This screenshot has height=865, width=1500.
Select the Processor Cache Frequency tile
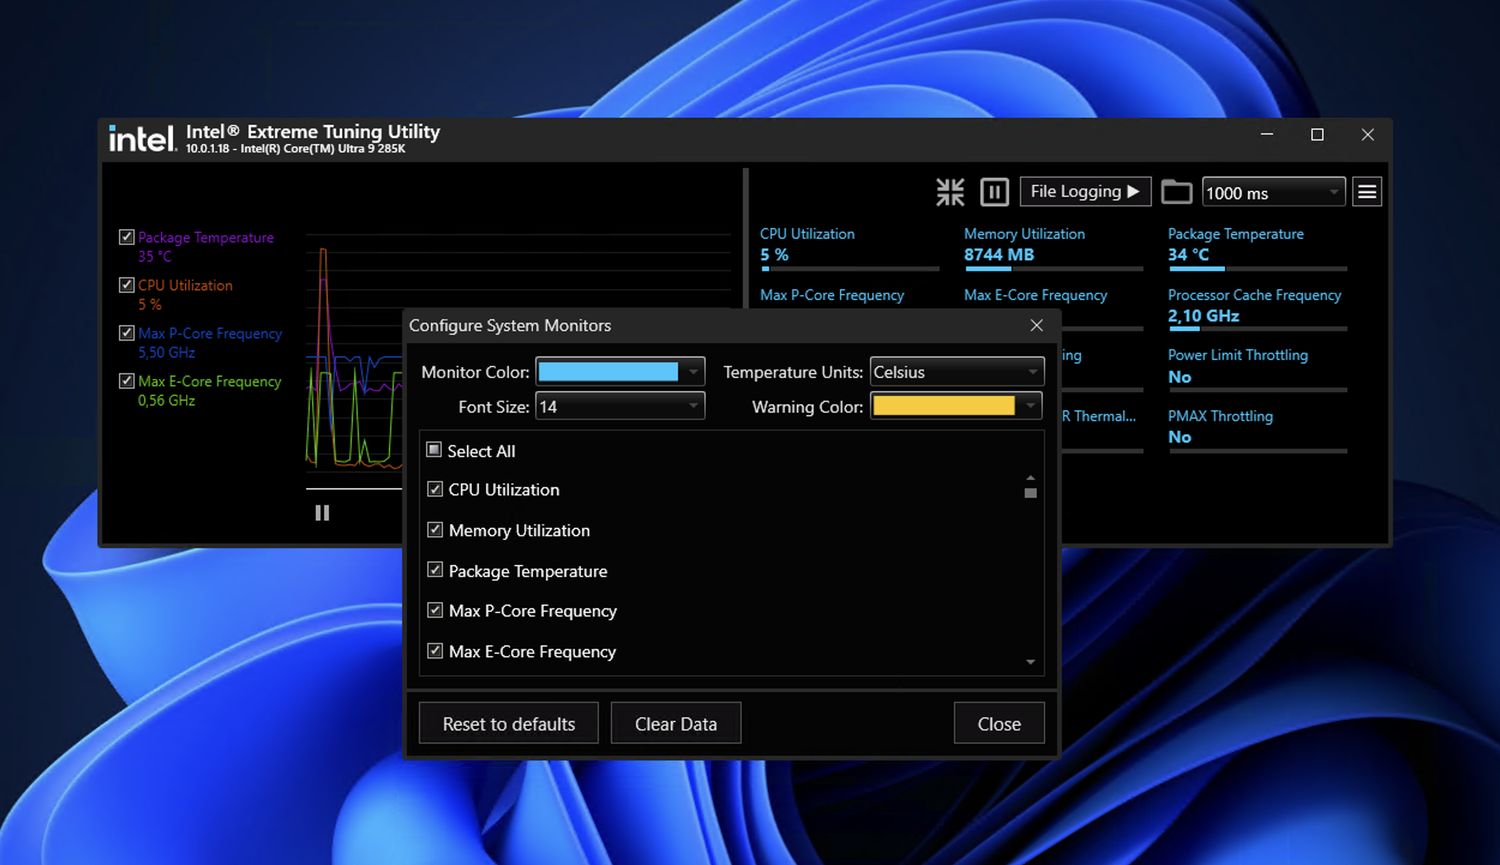click(x=1257, y=308)
